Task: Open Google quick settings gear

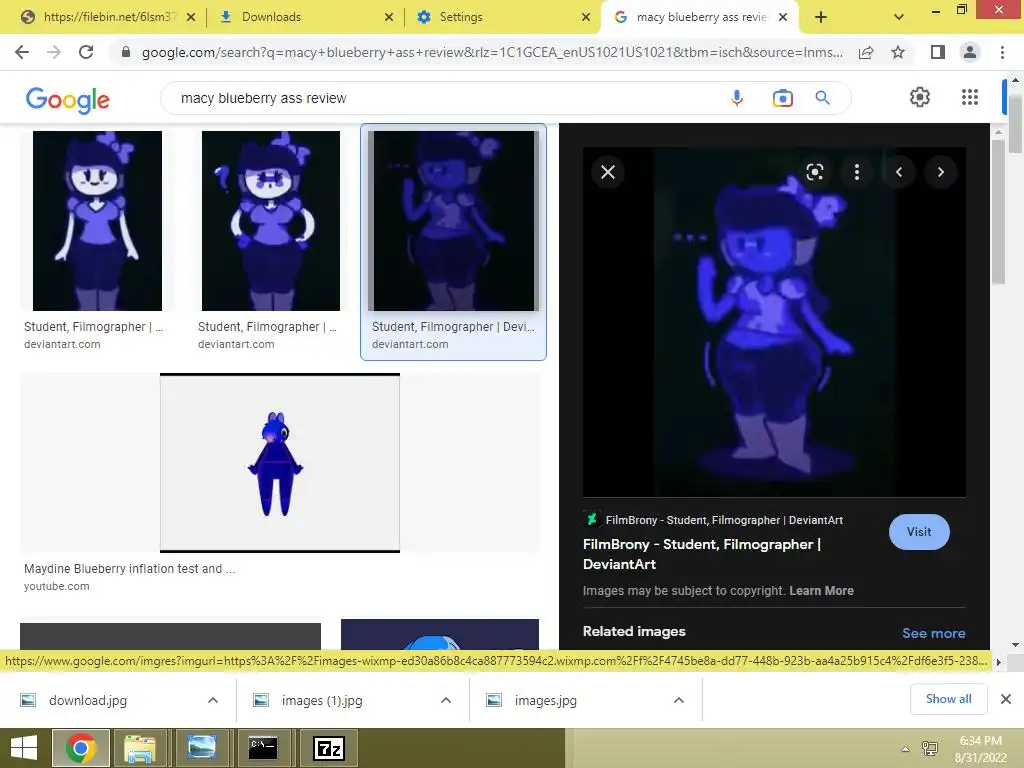Action: tap(920, 97)
